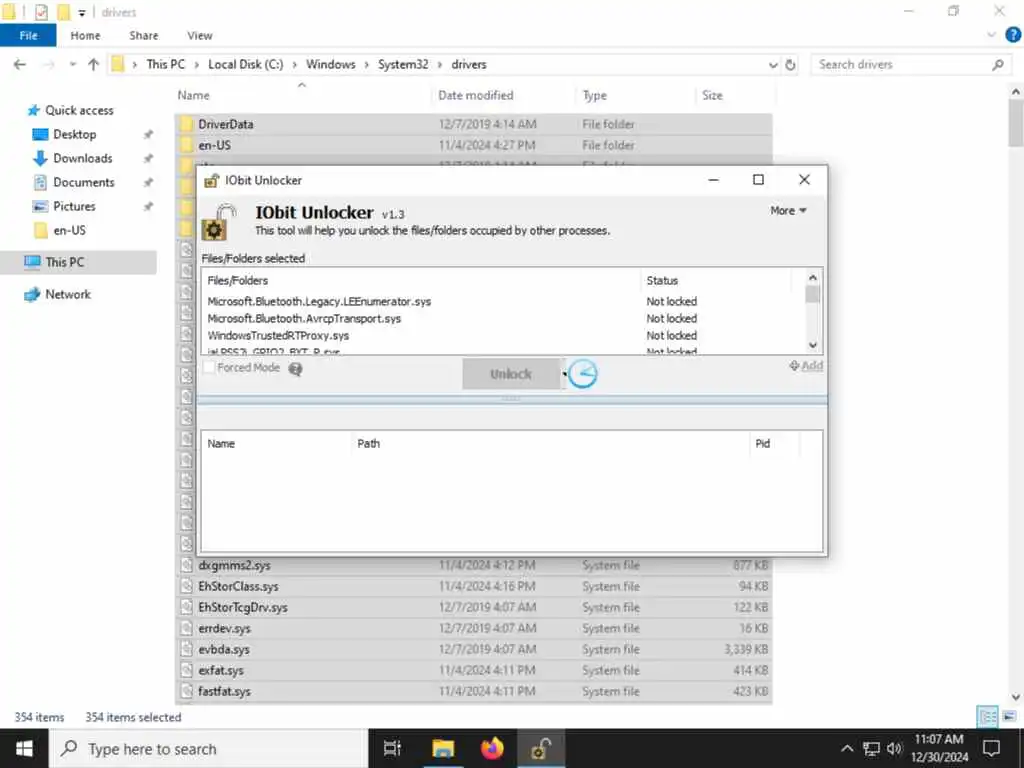
Task: Click the Pid column header
Action: (x=763, y=443)
